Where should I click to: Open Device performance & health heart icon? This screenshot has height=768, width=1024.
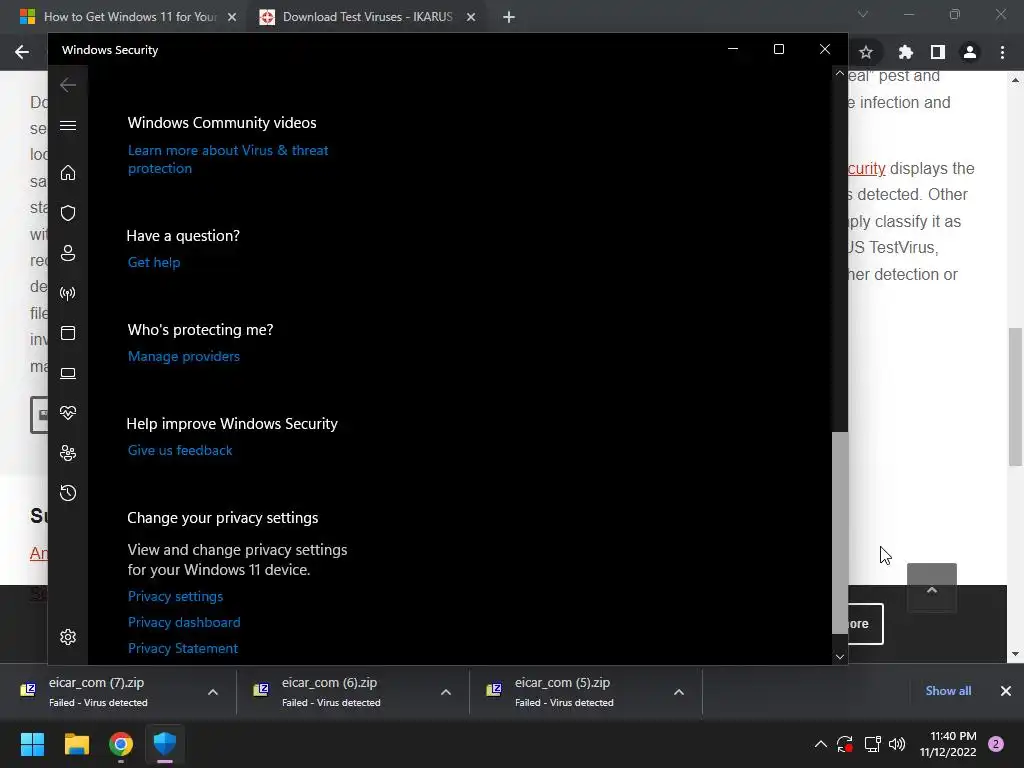68,413
